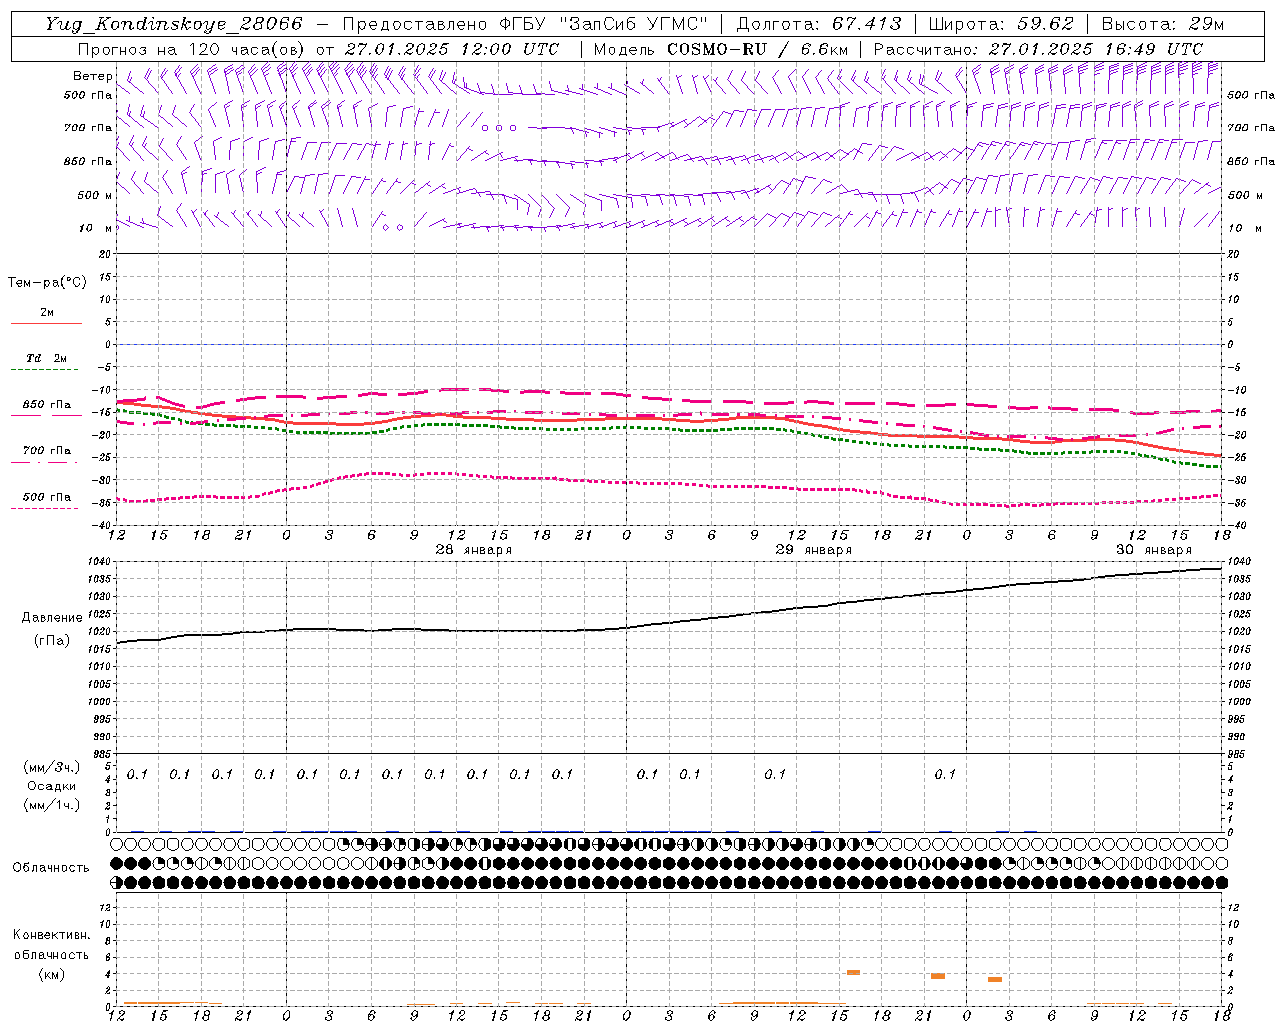This screenshot has width=1280, height=1024.
Task: Click the Давление pressure panel label
Action: point(52,618)
